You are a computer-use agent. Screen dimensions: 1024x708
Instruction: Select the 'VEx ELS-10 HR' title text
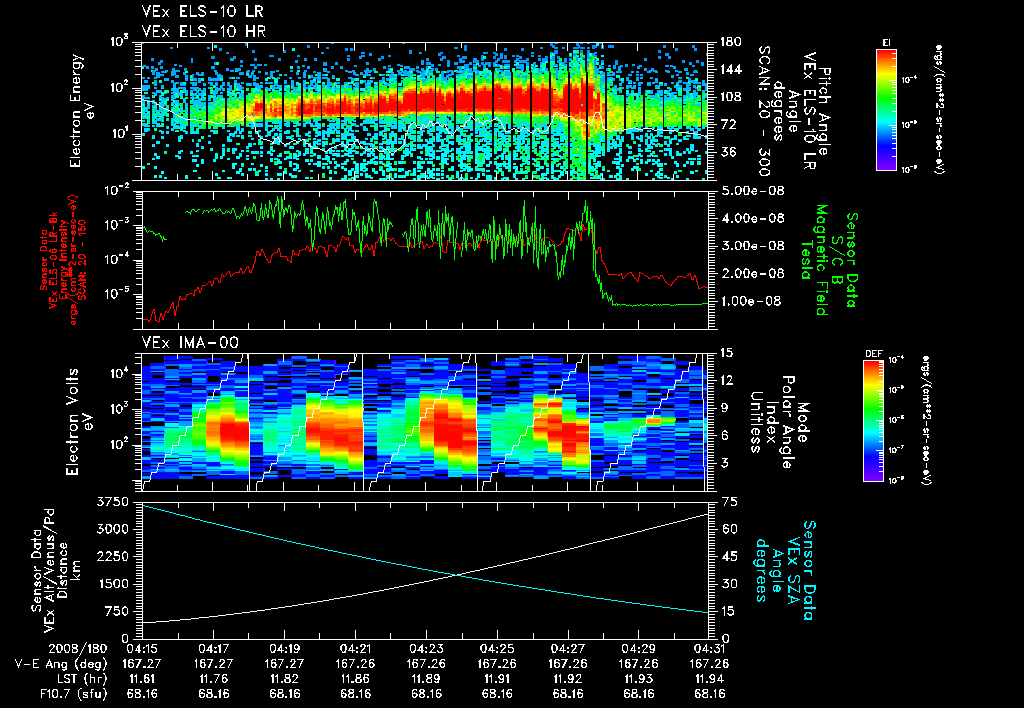pos(203,31)
